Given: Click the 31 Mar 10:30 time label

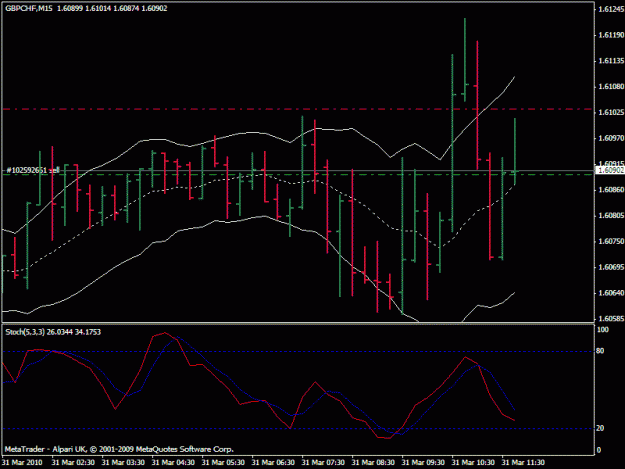Looking at the screenshot, I should click(x=473, y=463).
